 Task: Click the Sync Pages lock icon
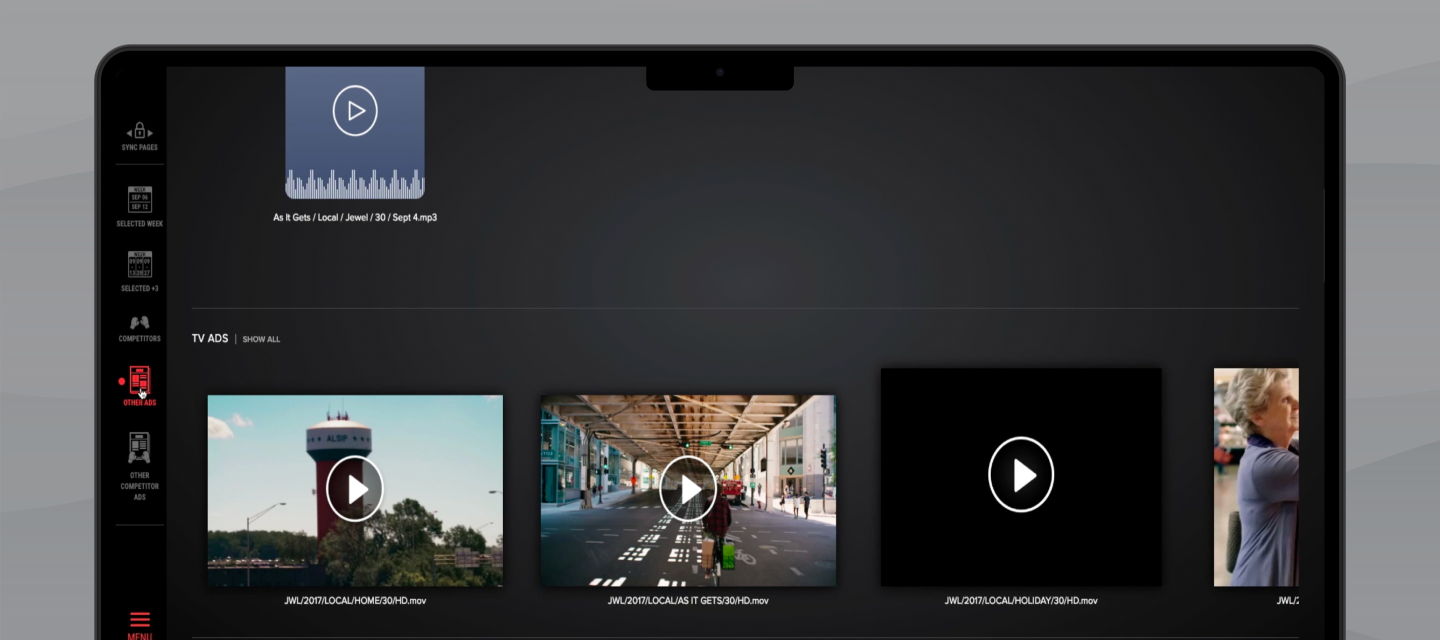140,131
